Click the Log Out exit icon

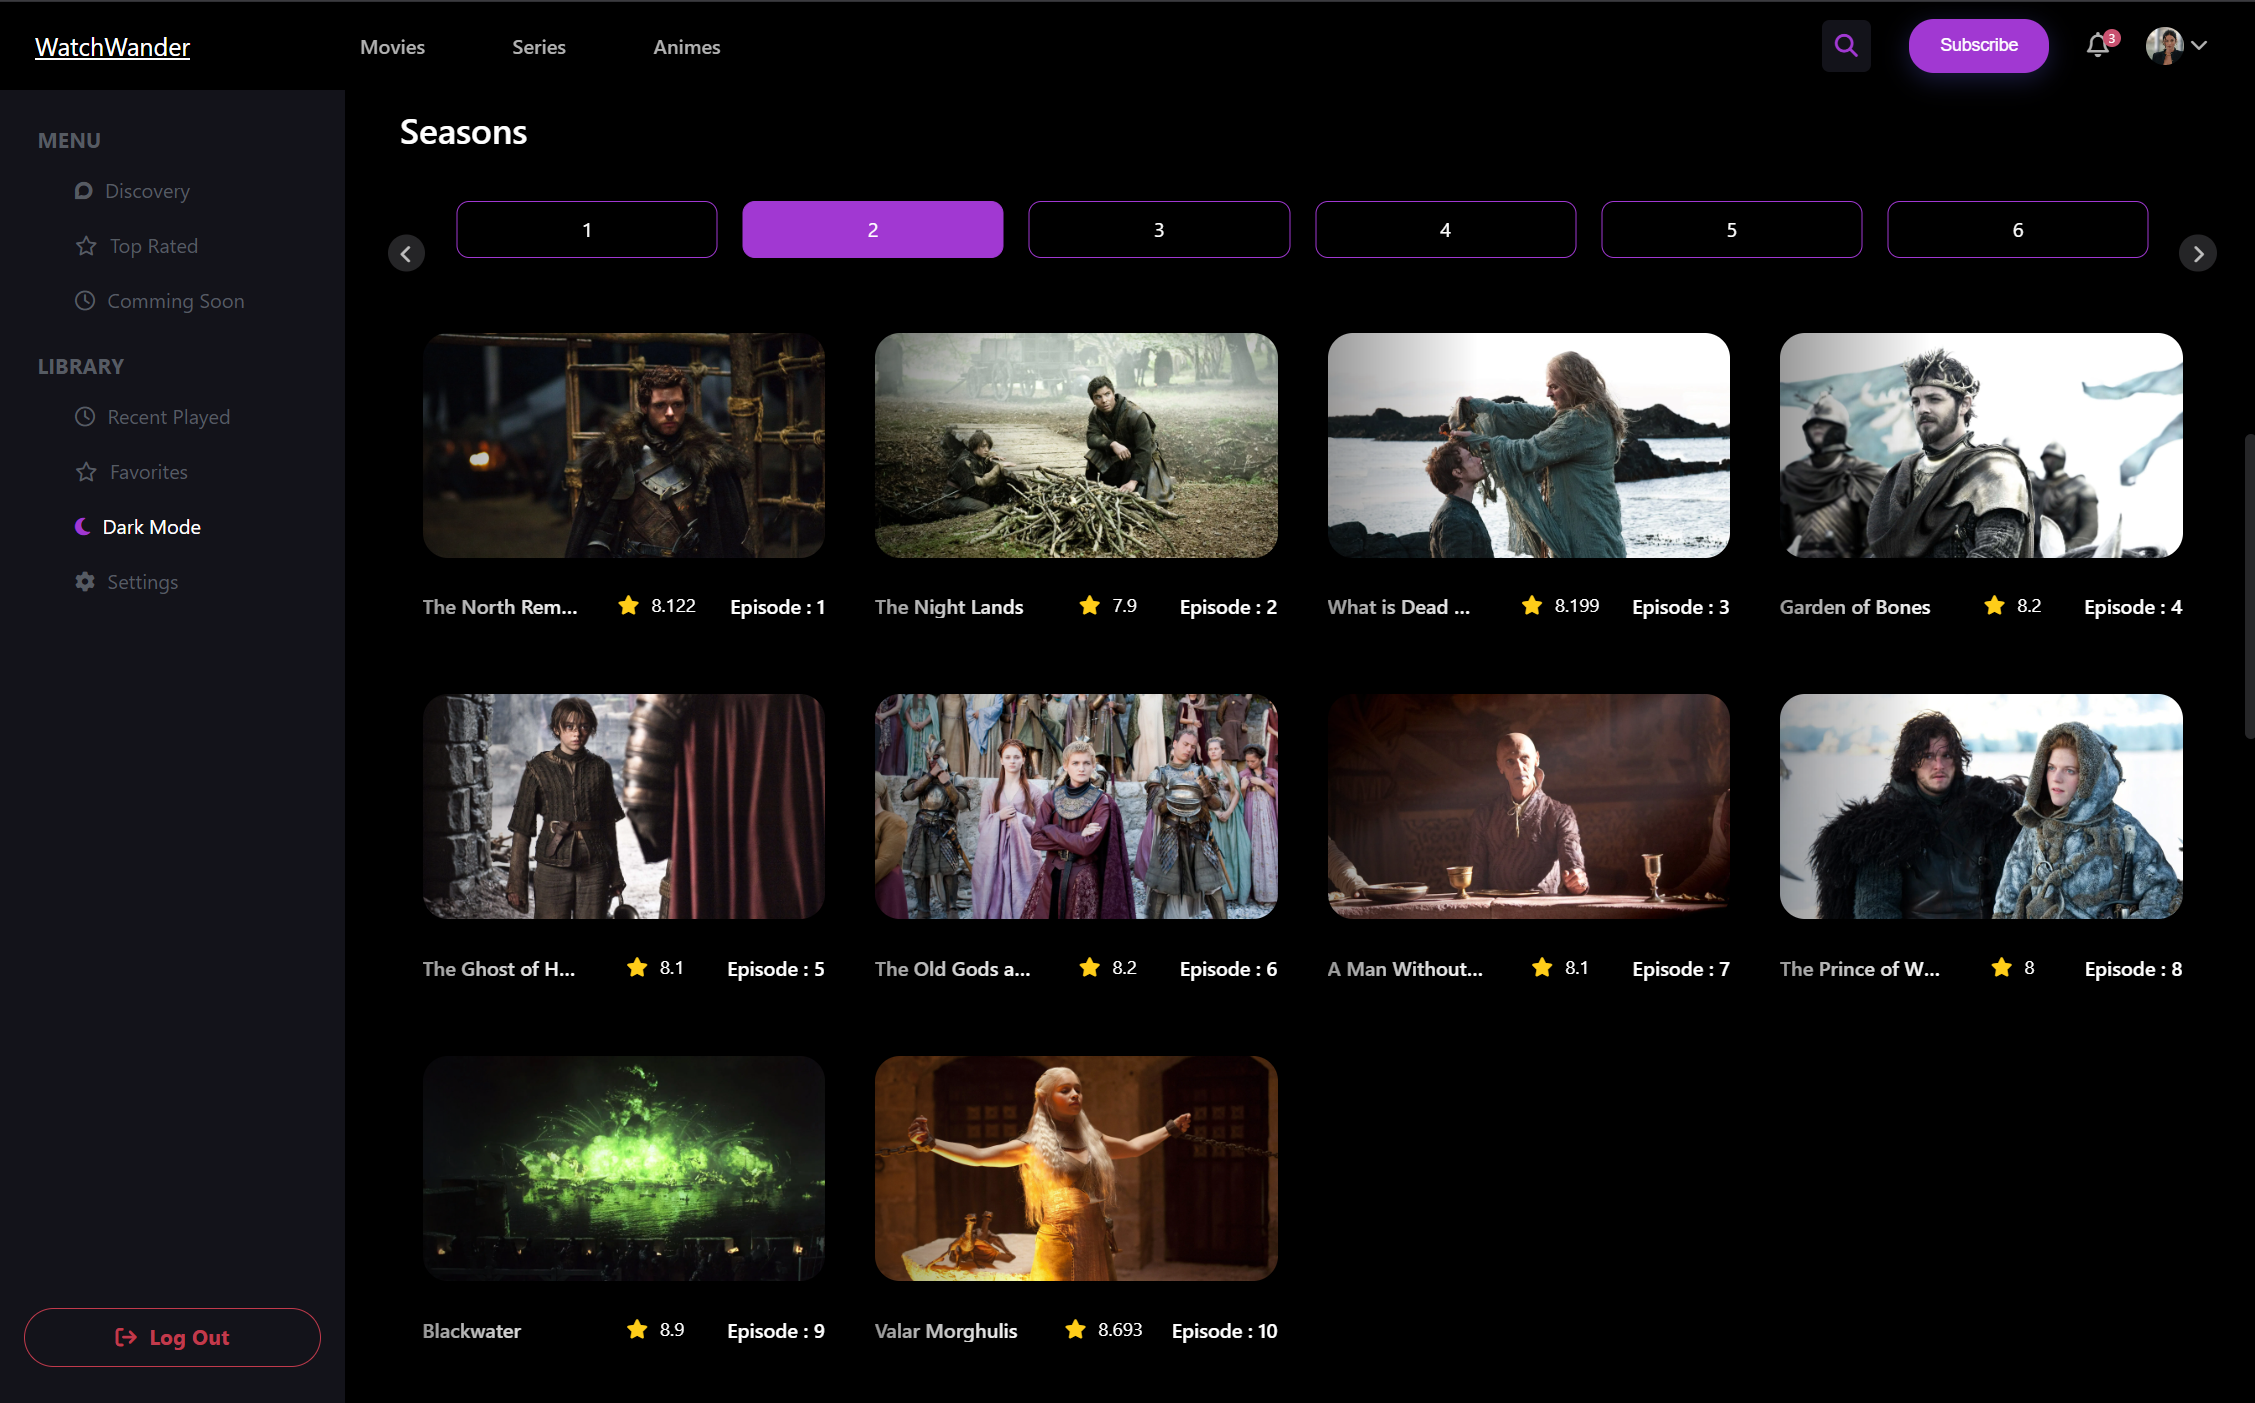[126, 1337]
